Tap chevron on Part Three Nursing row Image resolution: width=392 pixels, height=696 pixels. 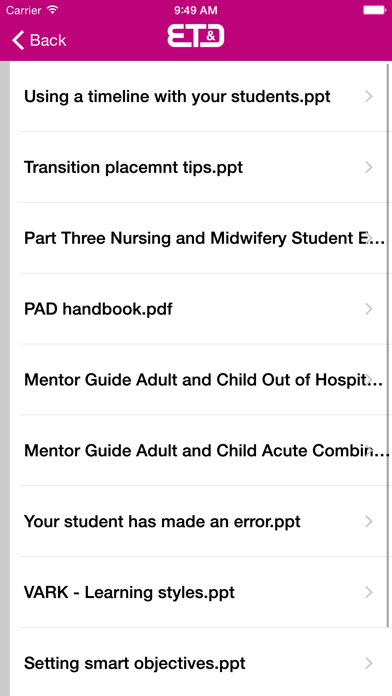368,238
